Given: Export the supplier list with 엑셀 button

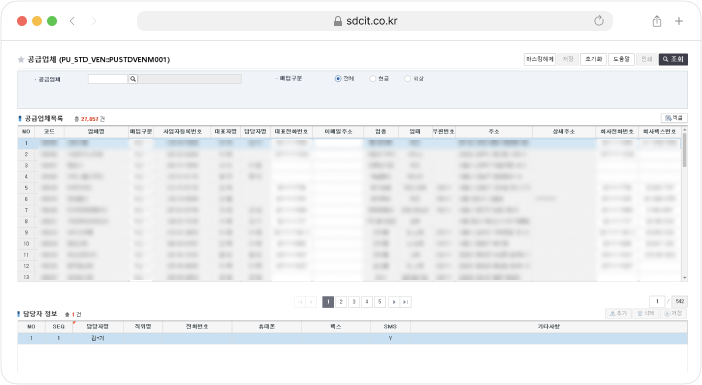Looking at the screenshot, I should pos(674,118).
